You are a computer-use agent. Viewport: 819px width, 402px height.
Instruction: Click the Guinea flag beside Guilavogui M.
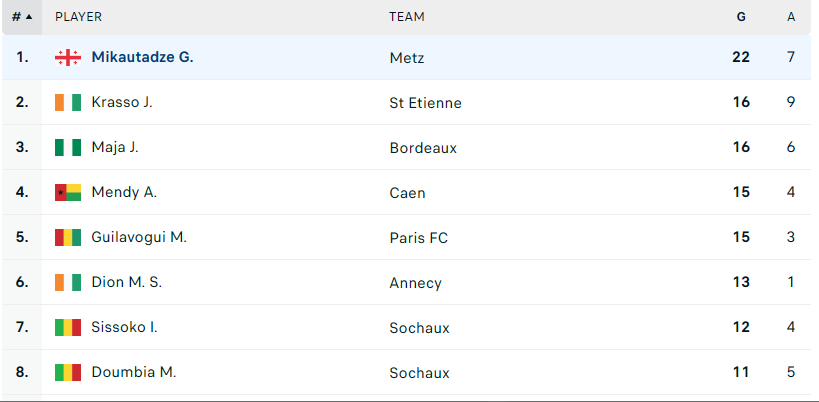tap(68, 237)
